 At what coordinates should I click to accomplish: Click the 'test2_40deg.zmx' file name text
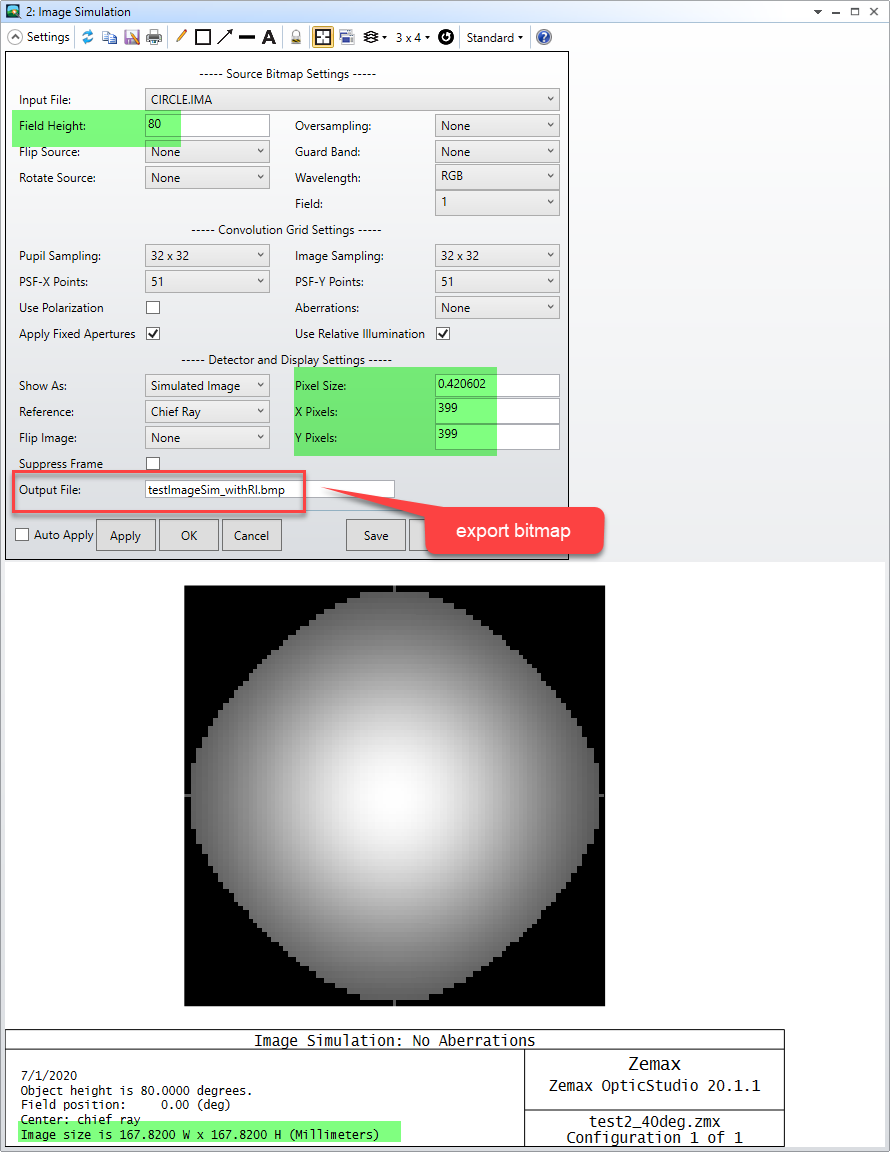pos(654,1121)
